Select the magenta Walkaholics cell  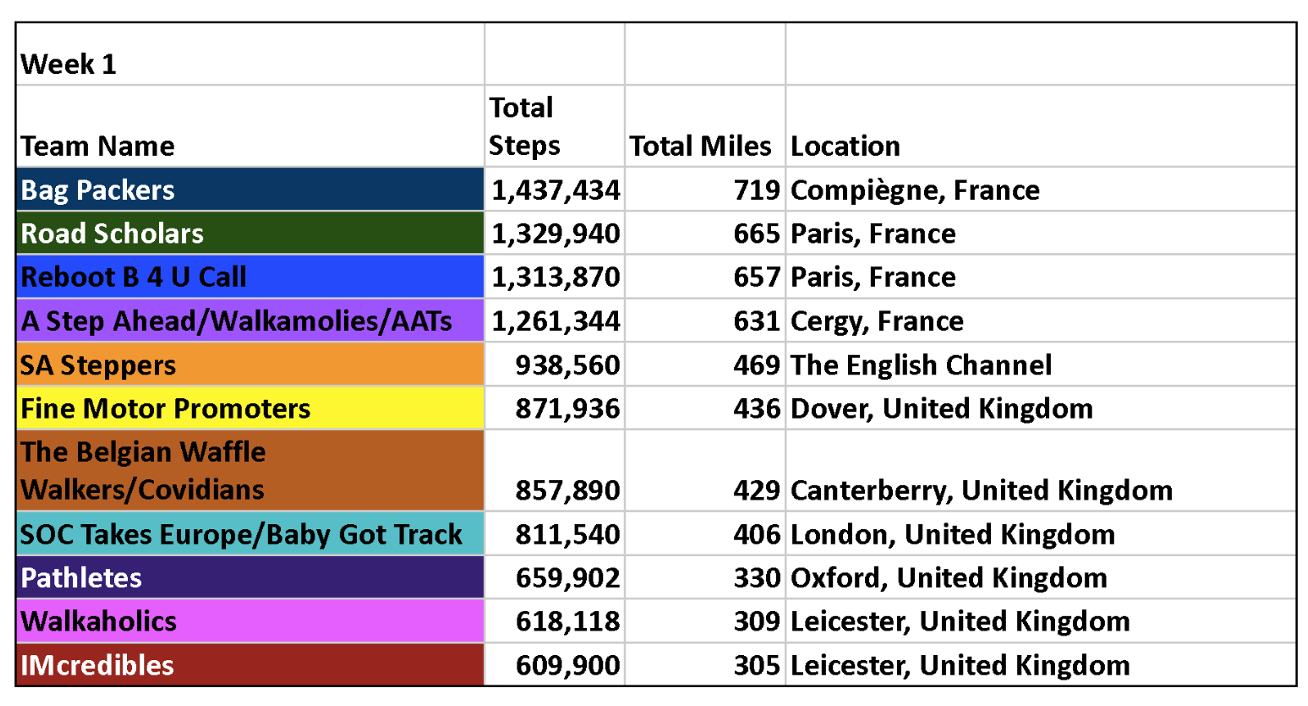pyautogui.click(x=250, y=621)
